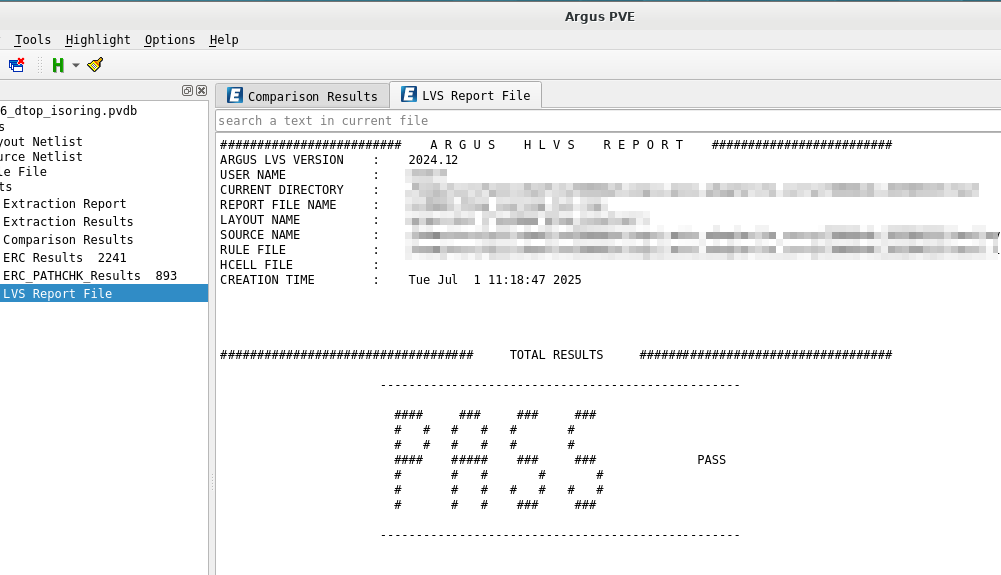1001x575 pixels.
Task: Click the clear highlights broom icon
Action: tap(95, 64)
